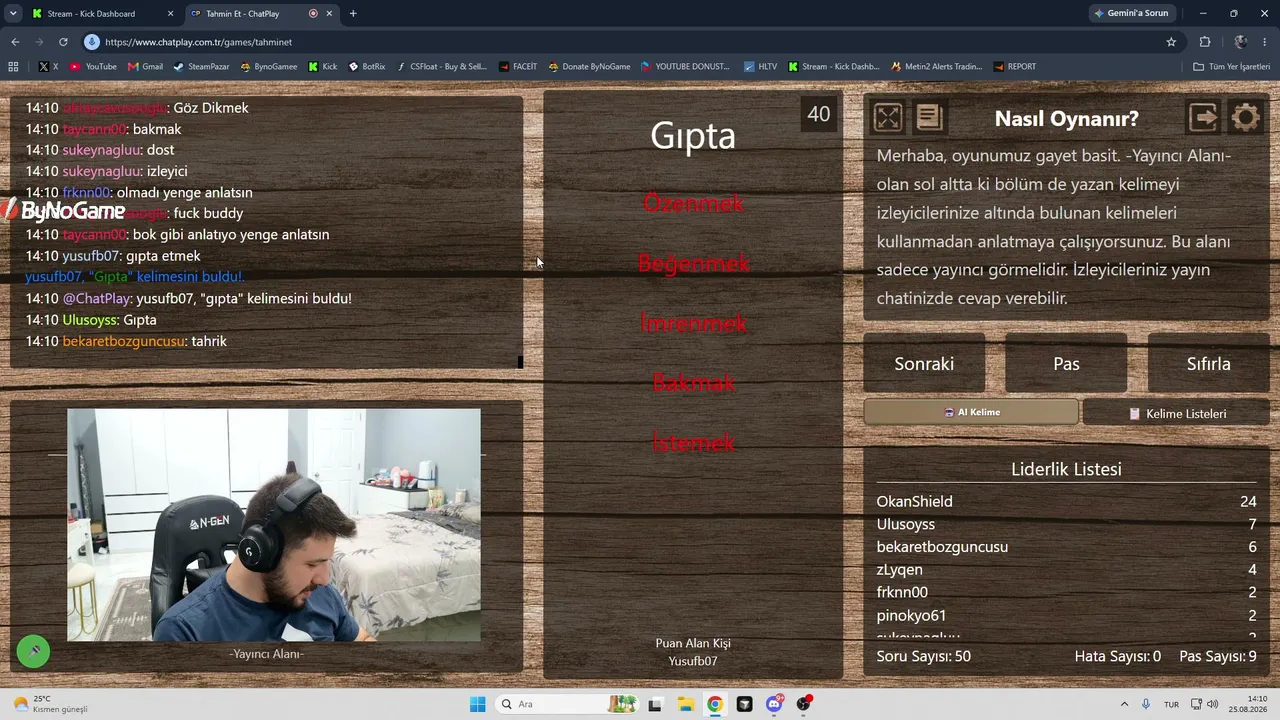Viewport: 1280px width, 720px height.
Task: Open the FACEIT bookmark
Action: click(518, 67)
